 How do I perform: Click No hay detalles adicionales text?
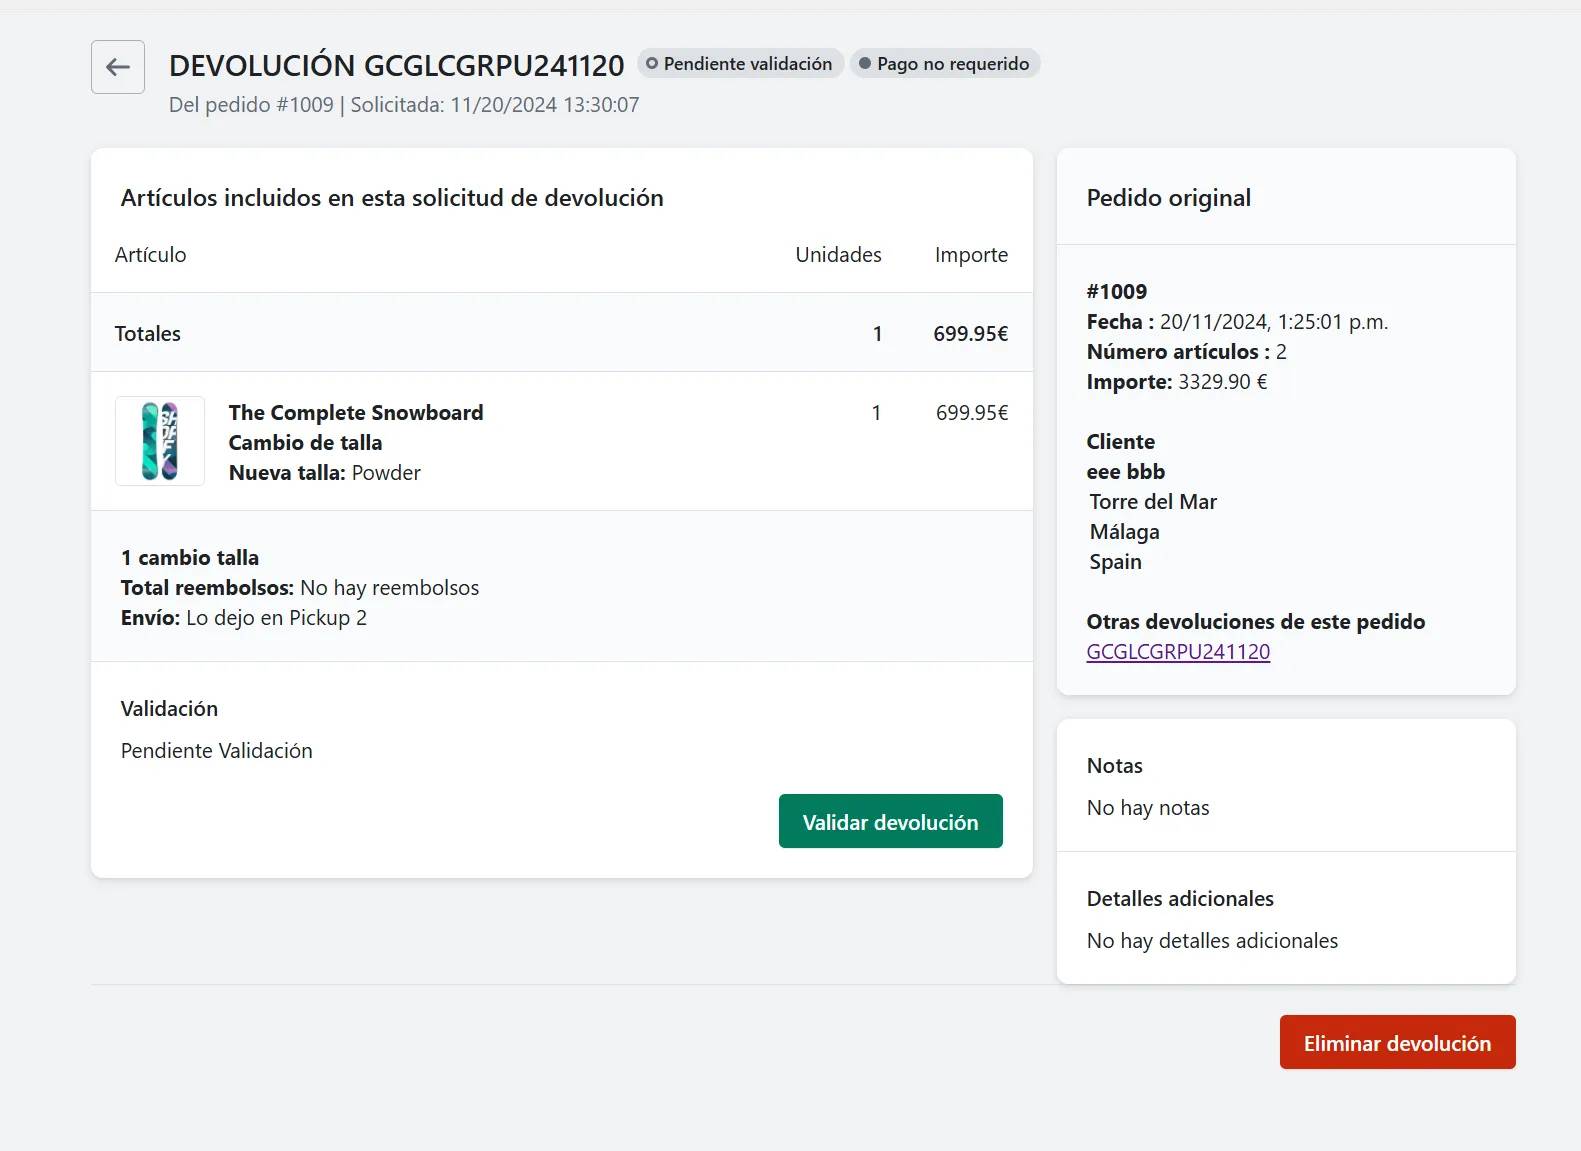point(1212,941)
